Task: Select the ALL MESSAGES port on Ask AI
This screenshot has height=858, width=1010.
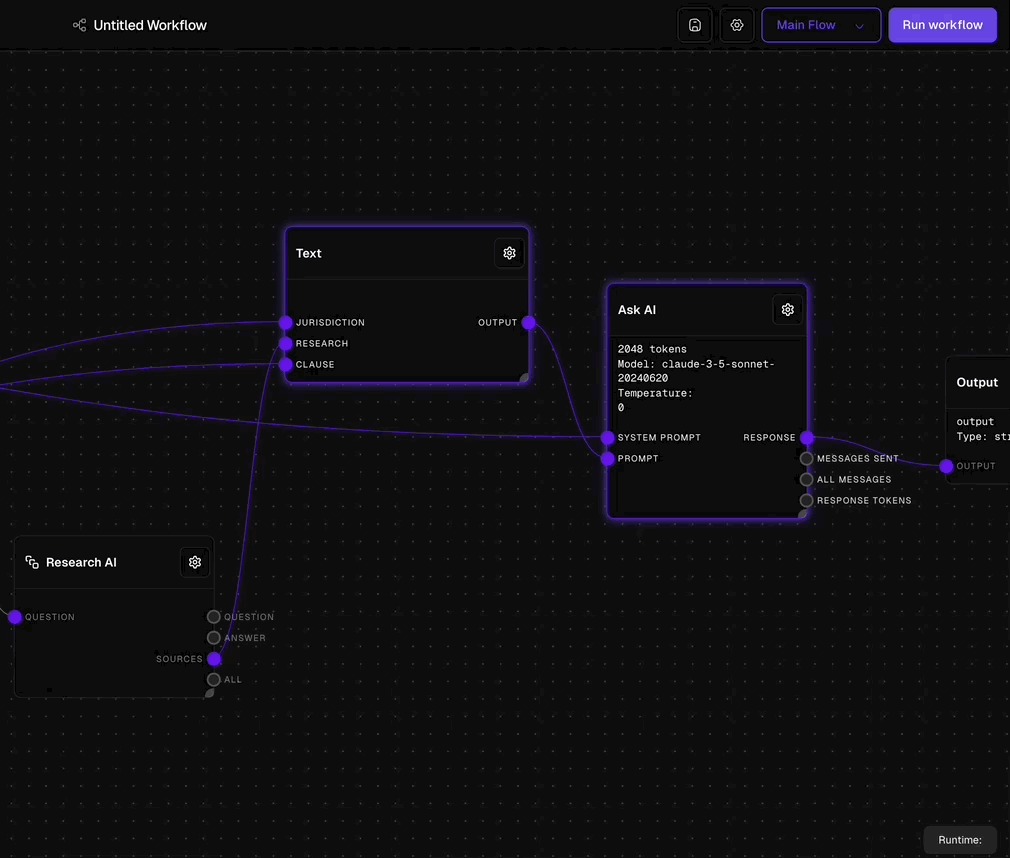Action: tap(806, 479)
